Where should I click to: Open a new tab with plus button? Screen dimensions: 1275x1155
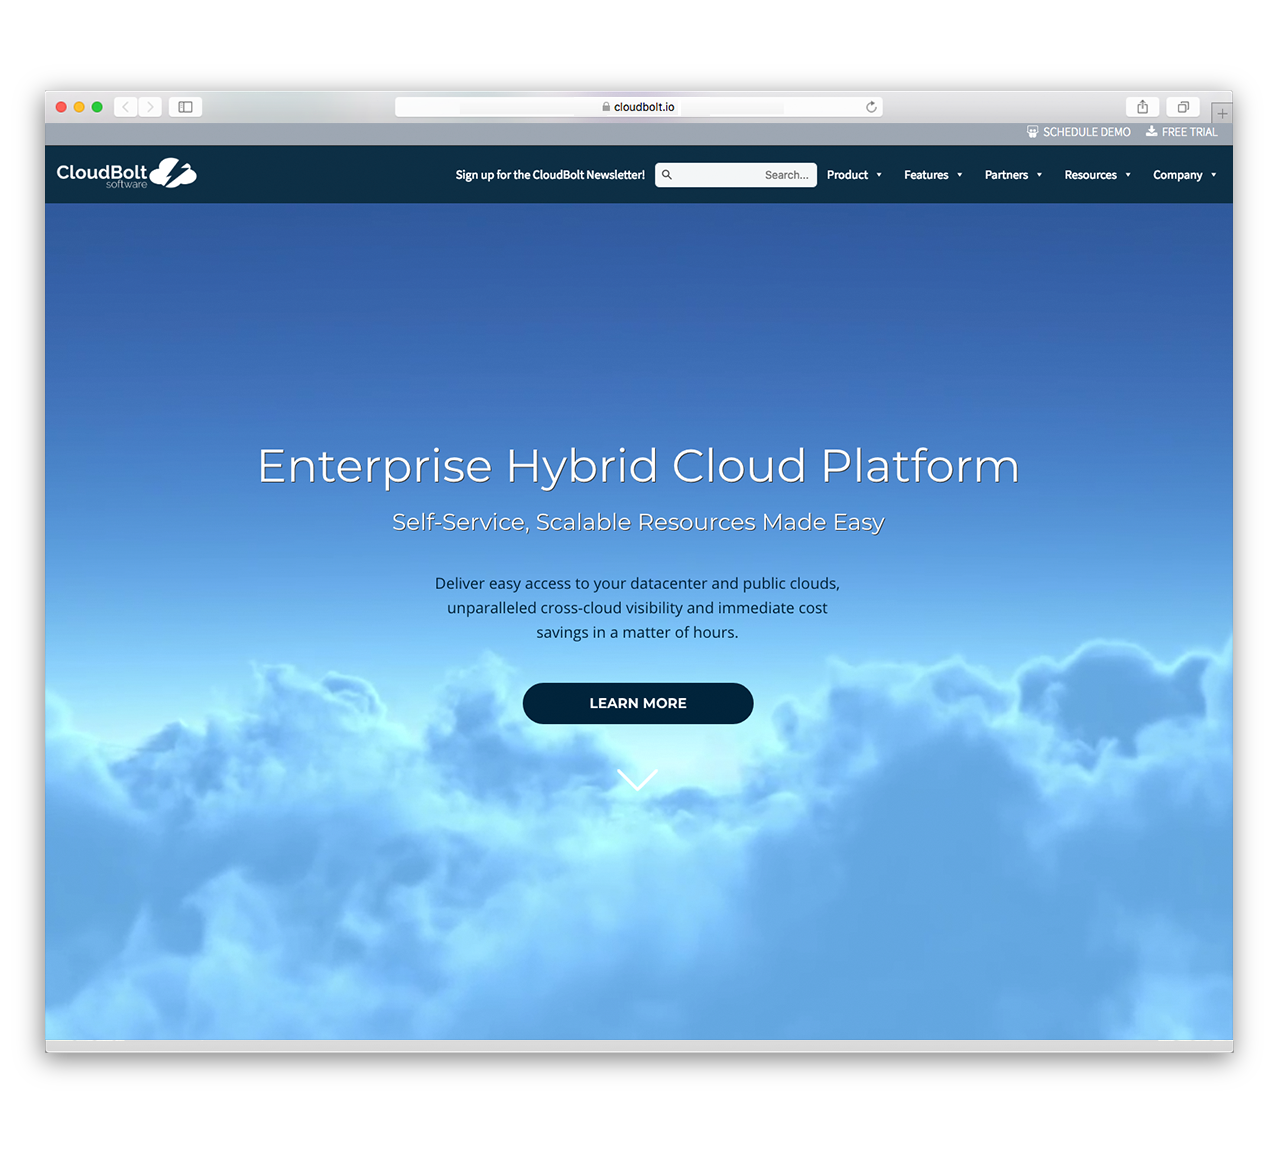1222,113
